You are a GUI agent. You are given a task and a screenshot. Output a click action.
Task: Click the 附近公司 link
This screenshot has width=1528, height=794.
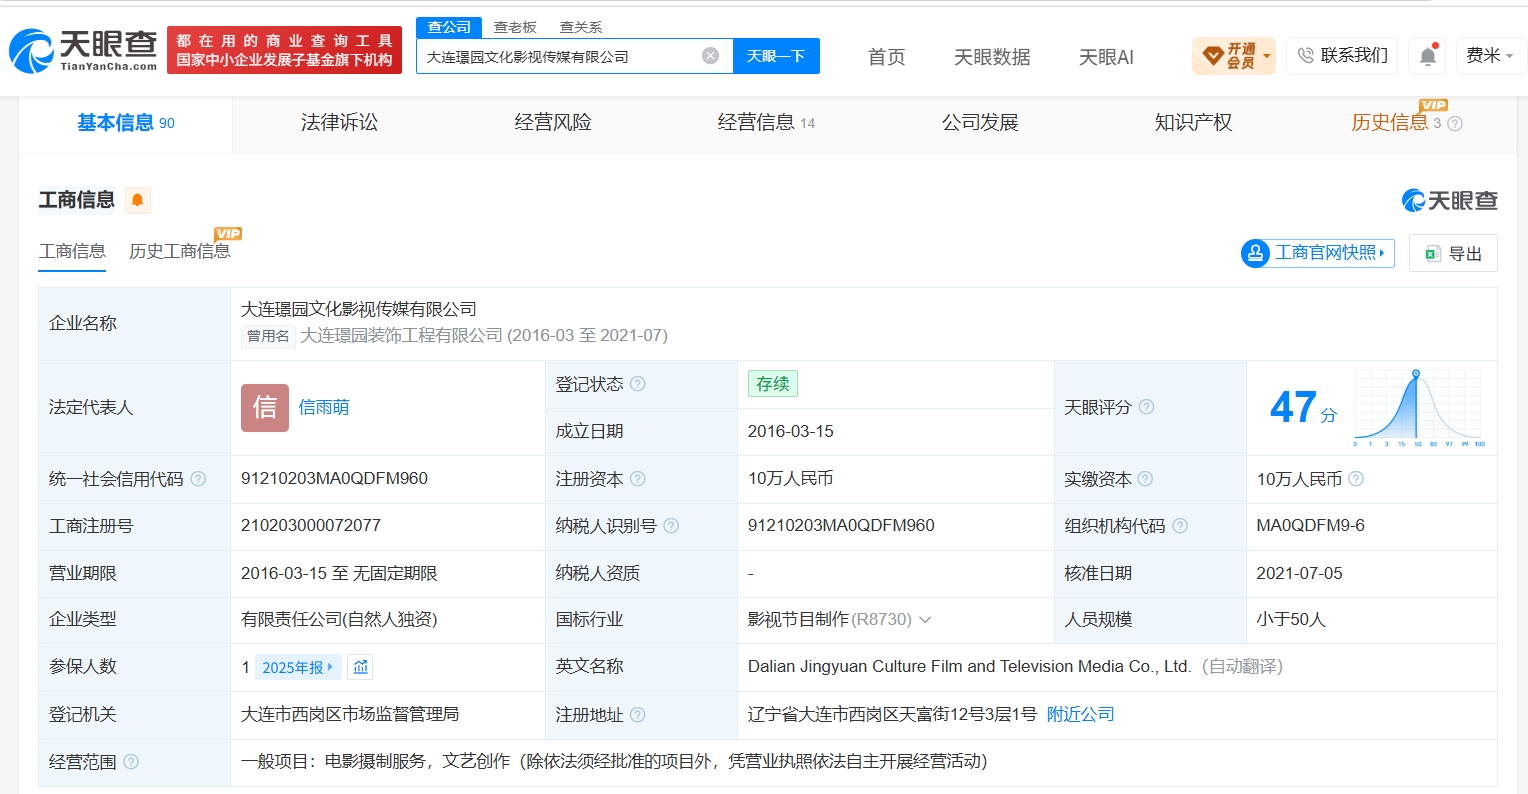click(1081, 715)
